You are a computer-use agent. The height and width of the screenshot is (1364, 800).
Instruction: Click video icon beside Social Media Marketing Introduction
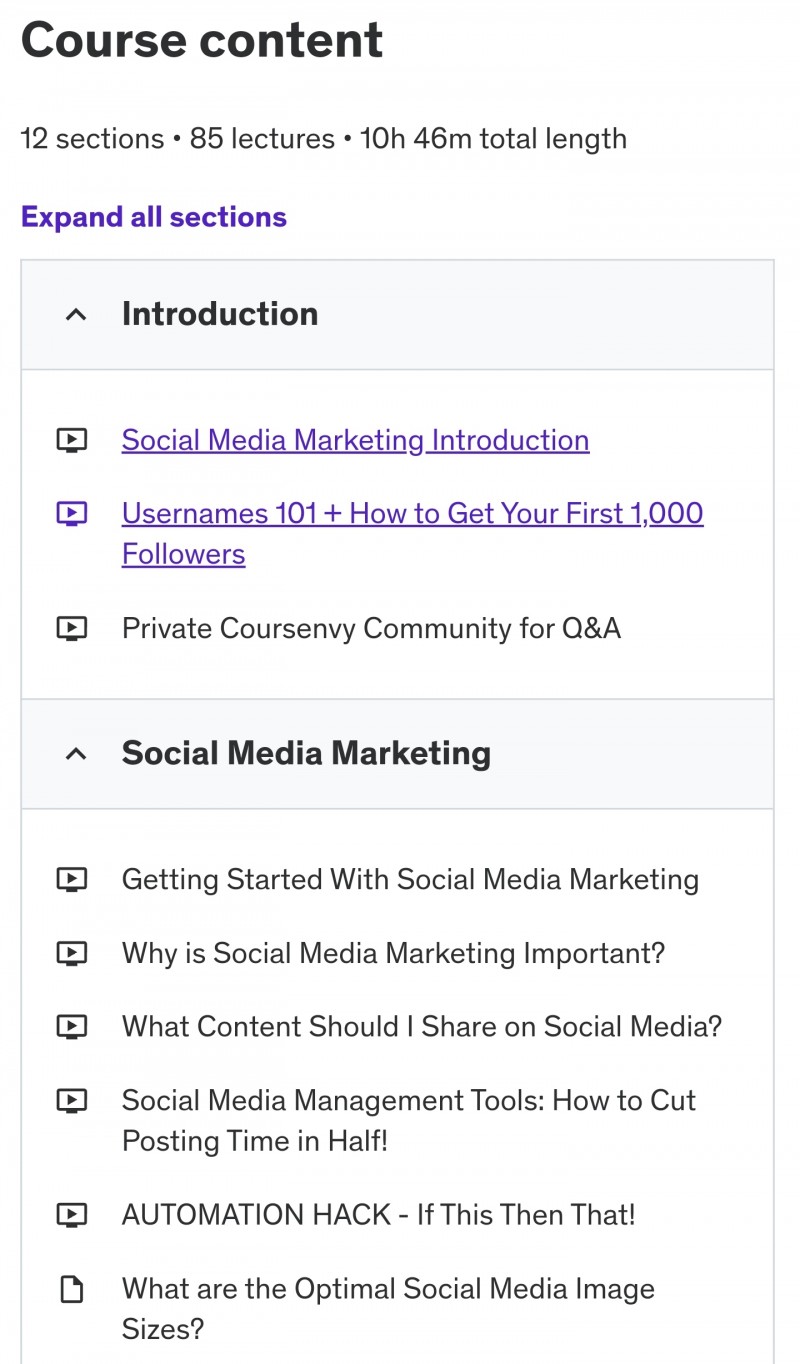(x=72, y=440)
